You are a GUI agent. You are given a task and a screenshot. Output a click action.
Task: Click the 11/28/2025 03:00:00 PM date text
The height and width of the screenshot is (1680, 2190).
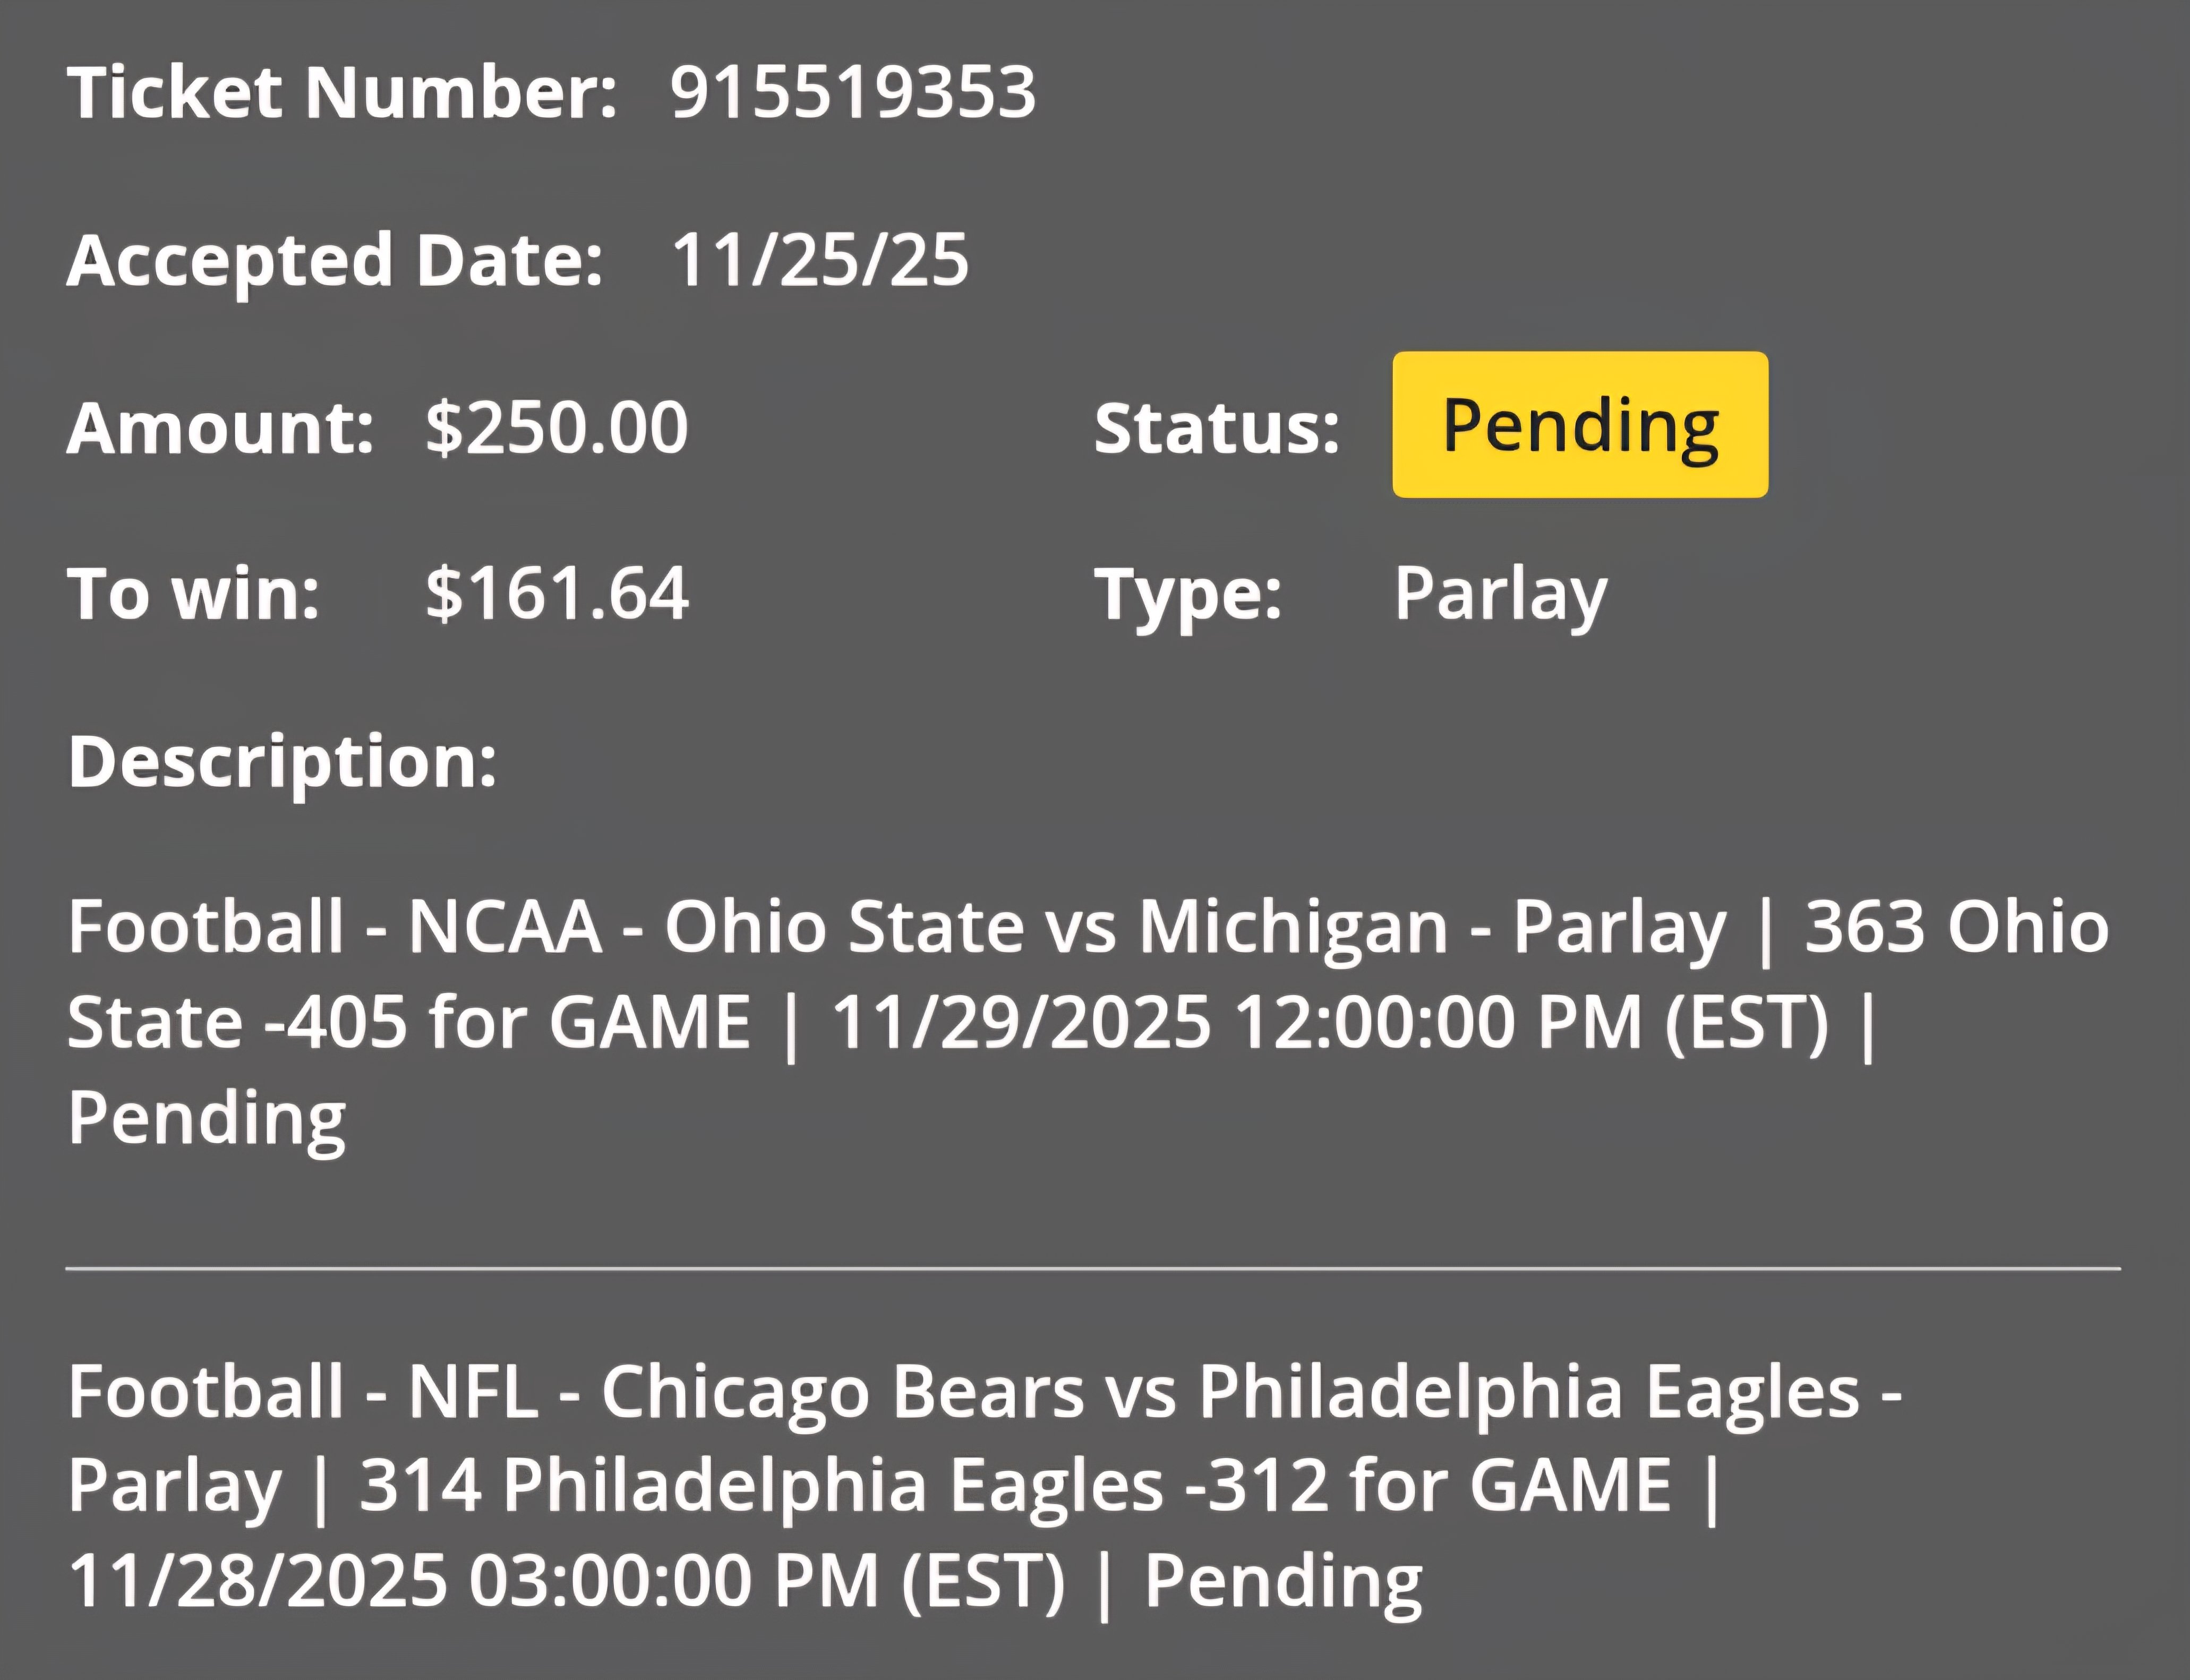click(x=565, y=1580)
